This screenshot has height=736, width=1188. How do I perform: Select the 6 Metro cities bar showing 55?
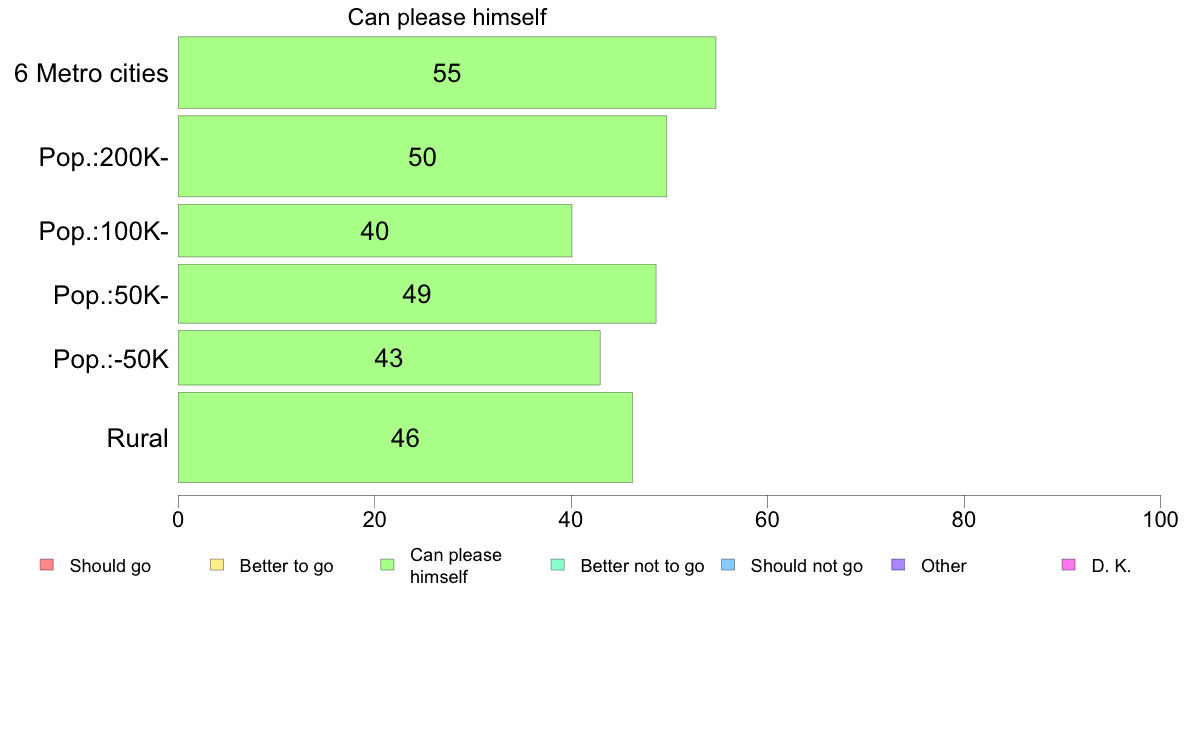pos(447,73)
